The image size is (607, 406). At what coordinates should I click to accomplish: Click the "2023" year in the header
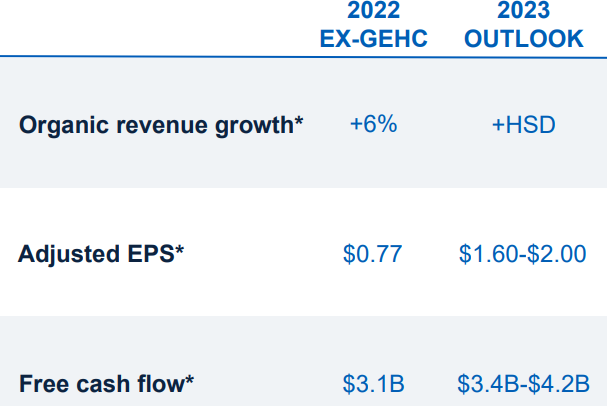(x=523, y=12)
